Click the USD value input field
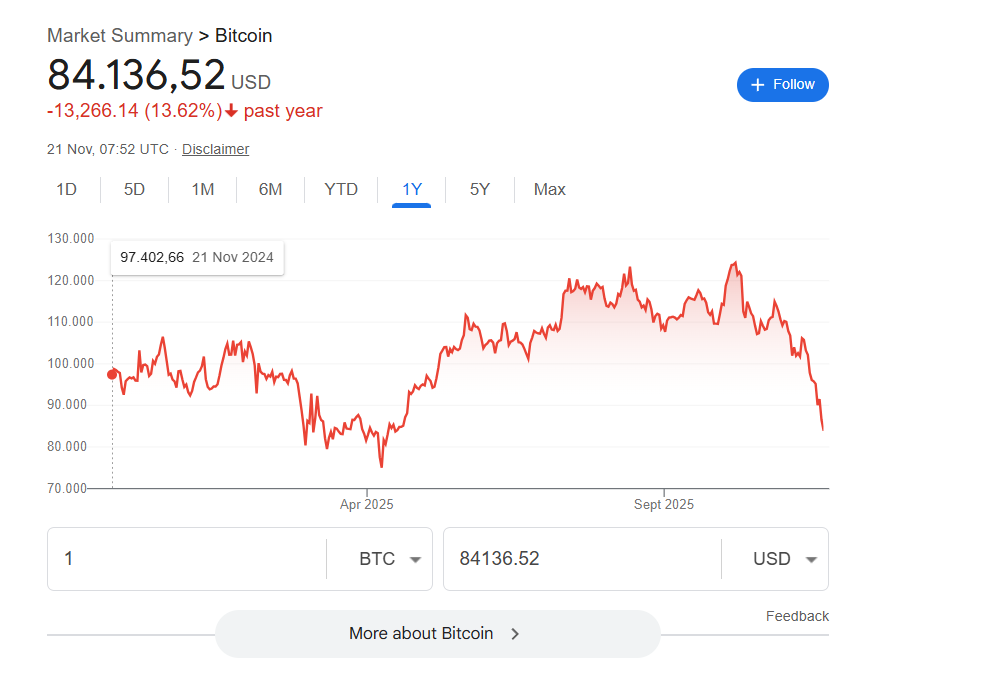This screenshot has height=692, width=1003. pyautogui.click(x=580, y=559)
